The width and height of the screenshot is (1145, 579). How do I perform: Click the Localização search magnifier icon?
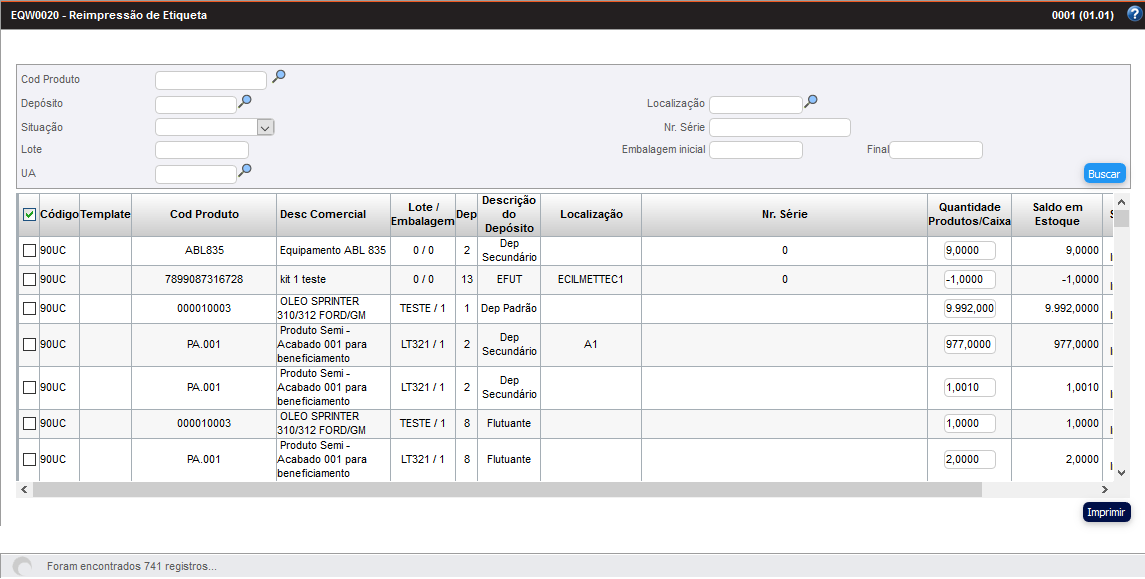[x=811, y=101]
